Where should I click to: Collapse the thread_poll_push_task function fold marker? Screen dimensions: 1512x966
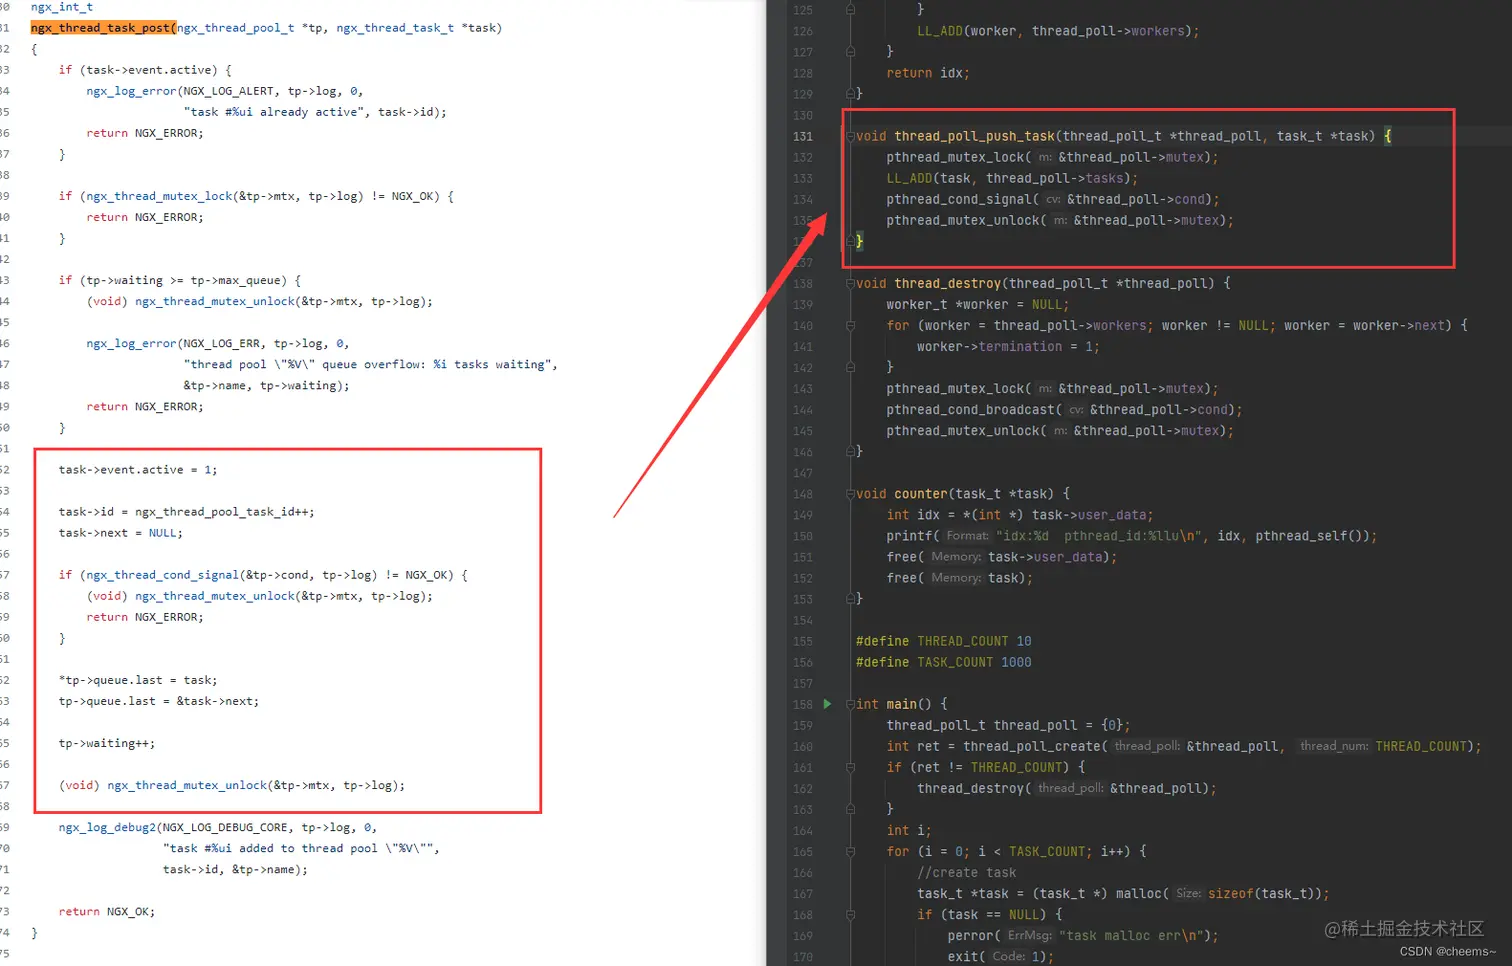pyautogui.click(x=850, y=136)
